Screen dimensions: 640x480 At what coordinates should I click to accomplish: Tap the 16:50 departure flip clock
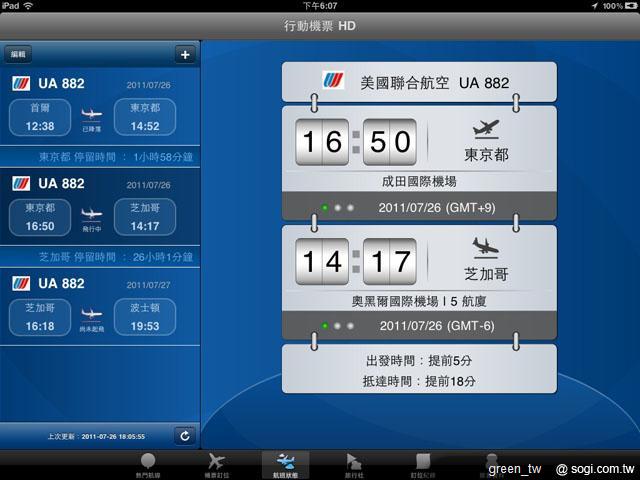356,142
